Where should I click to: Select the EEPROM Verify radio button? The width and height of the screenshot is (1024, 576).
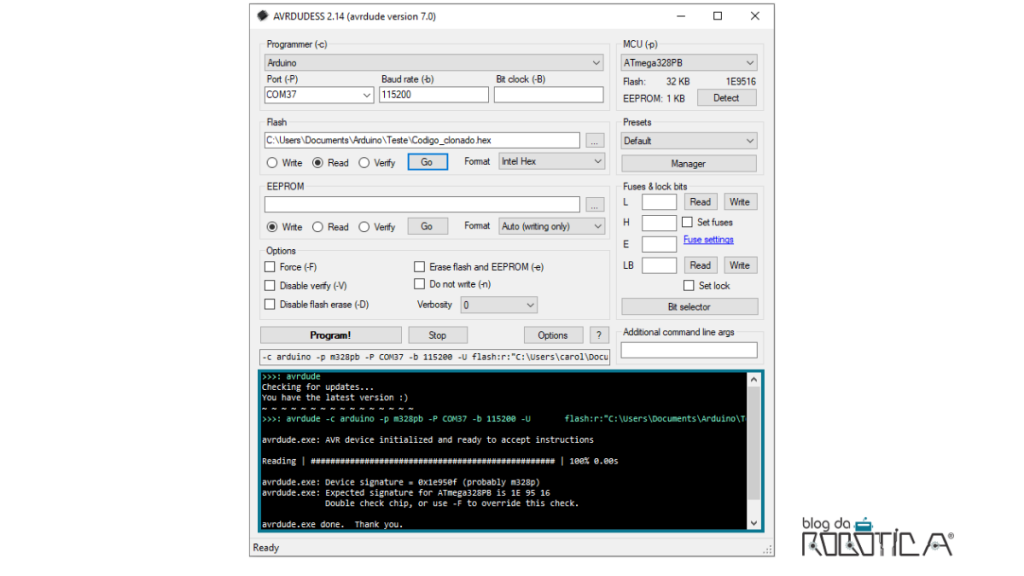pos(364,227)
